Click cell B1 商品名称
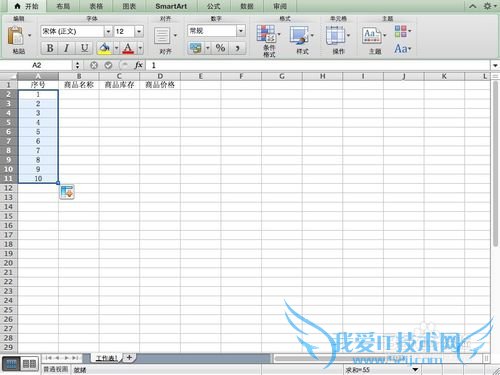The image size is (500, 375). [x=79, y=85]
